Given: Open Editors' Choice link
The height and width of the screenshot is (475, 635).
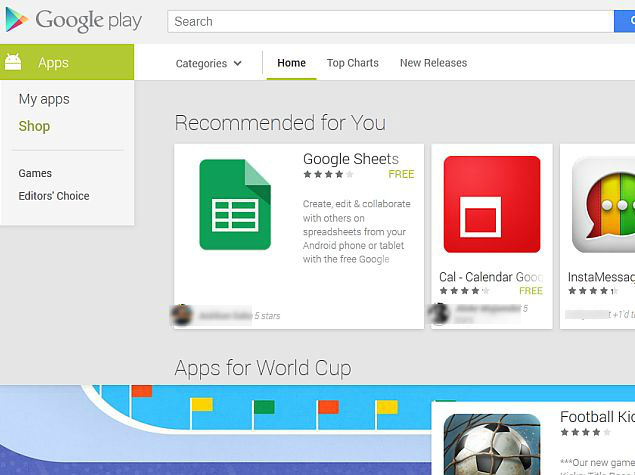Looking at the screenshot, I should pyautogui.click(x=54, y=196).
